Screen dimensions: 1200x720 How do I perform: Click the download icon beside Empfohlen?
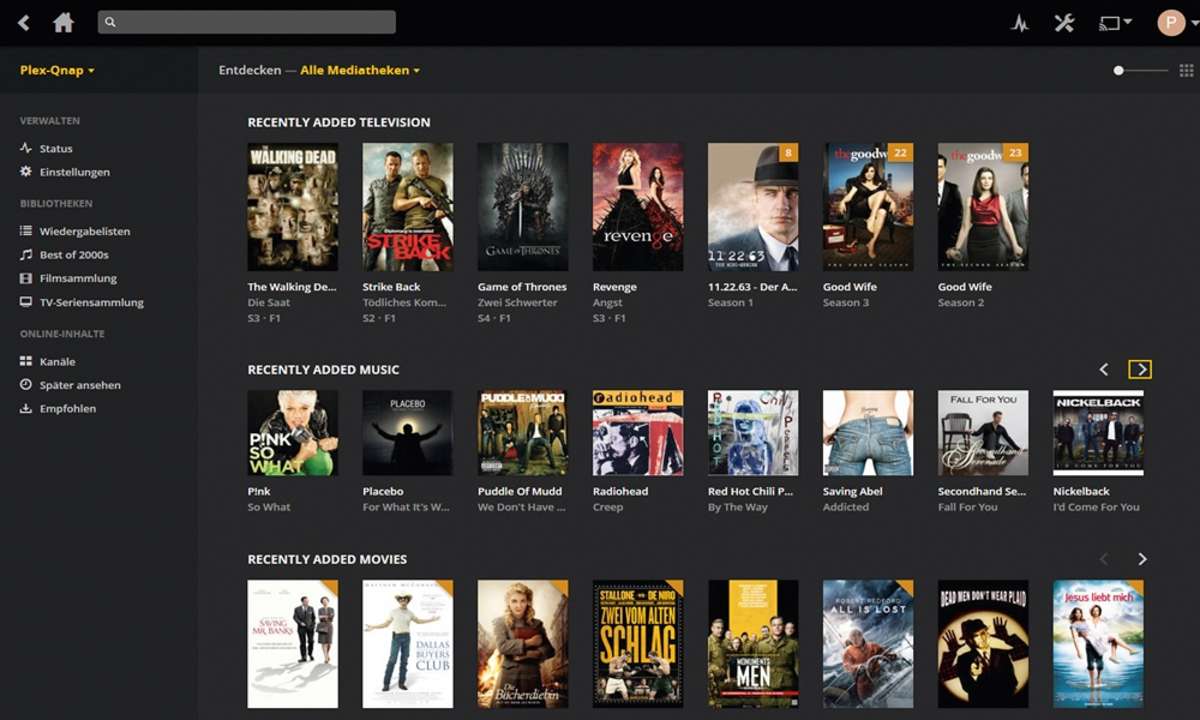point(26,409)
